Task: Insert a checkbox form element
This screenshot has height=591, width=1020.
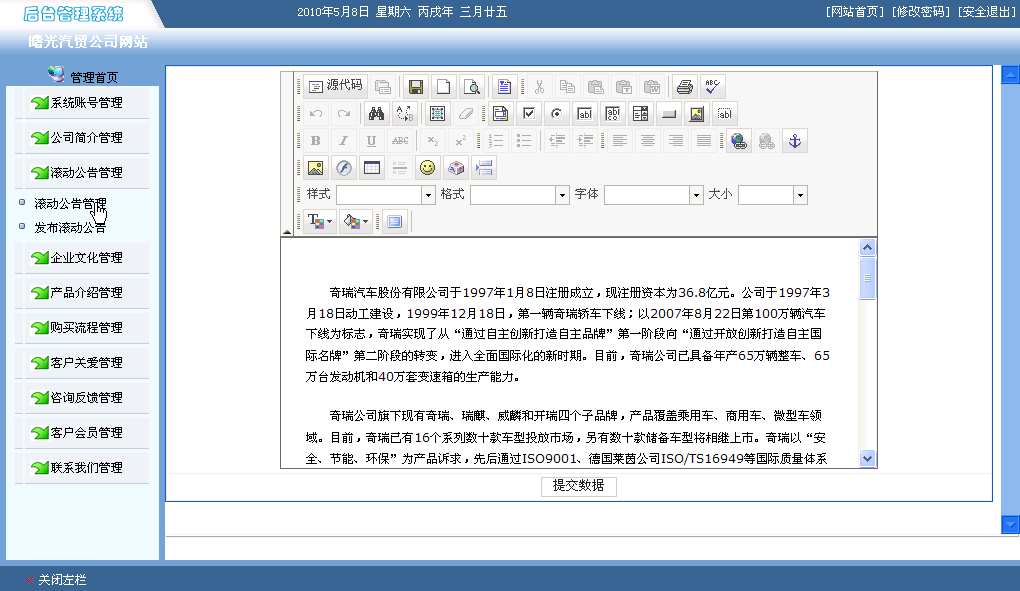Action: pyautogui.click(x=528, y=114)
